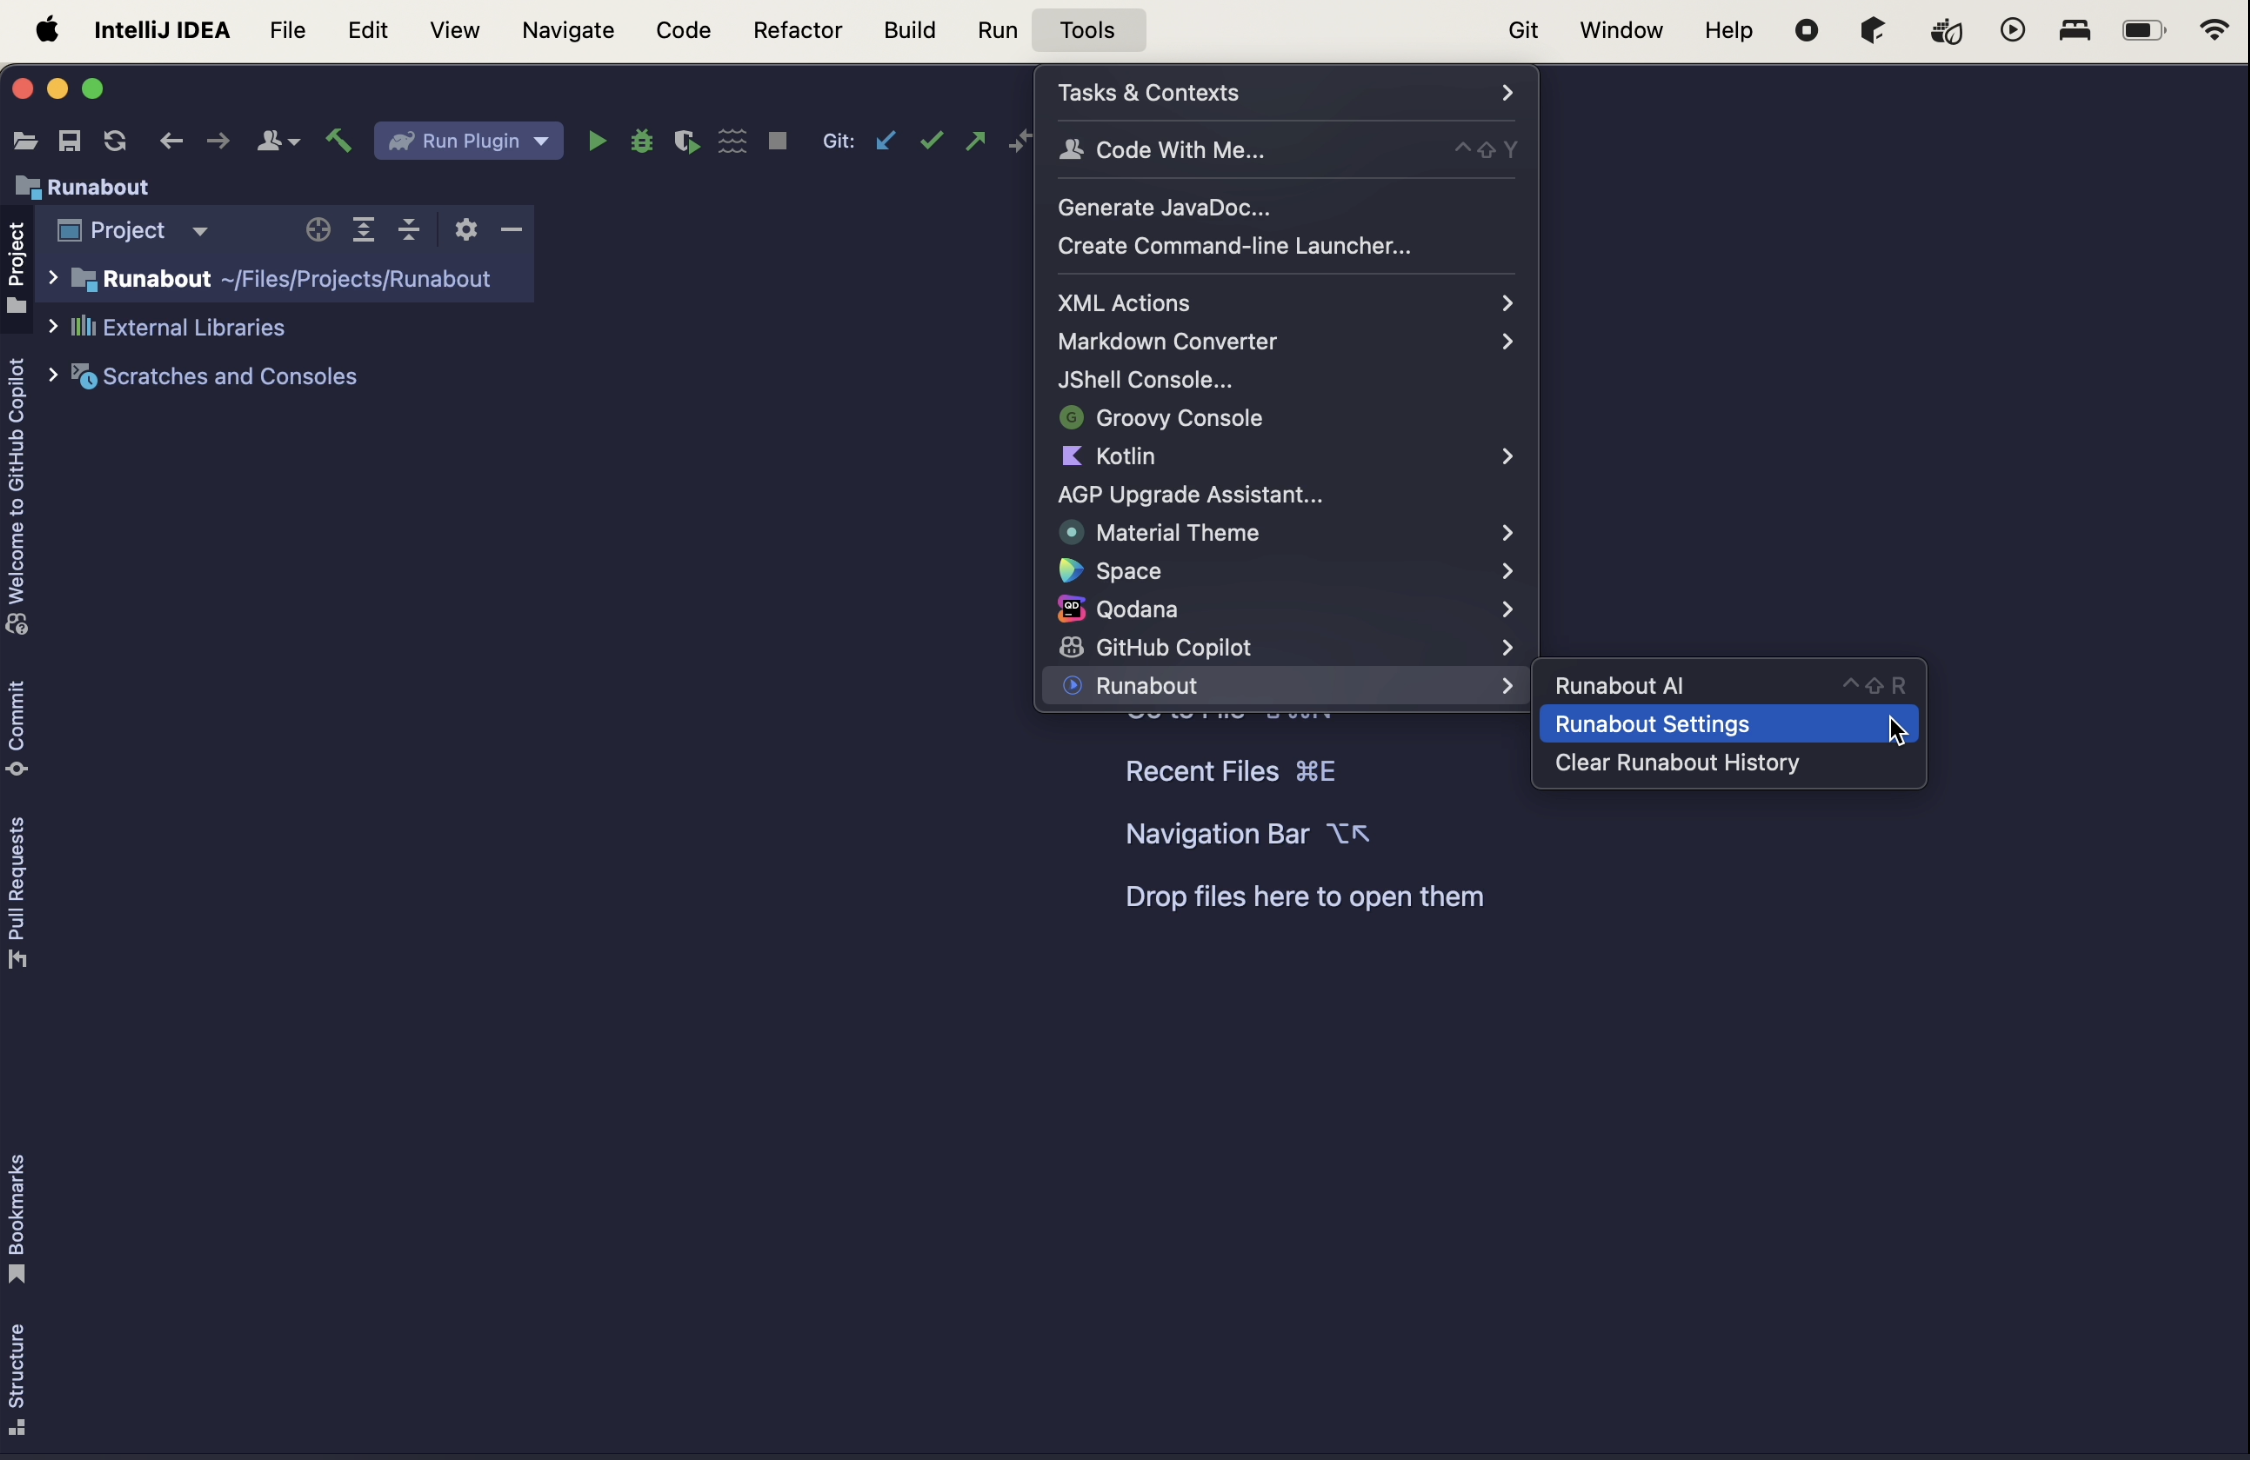
Task: Open the Help menu
Action: coord(1728,30)
